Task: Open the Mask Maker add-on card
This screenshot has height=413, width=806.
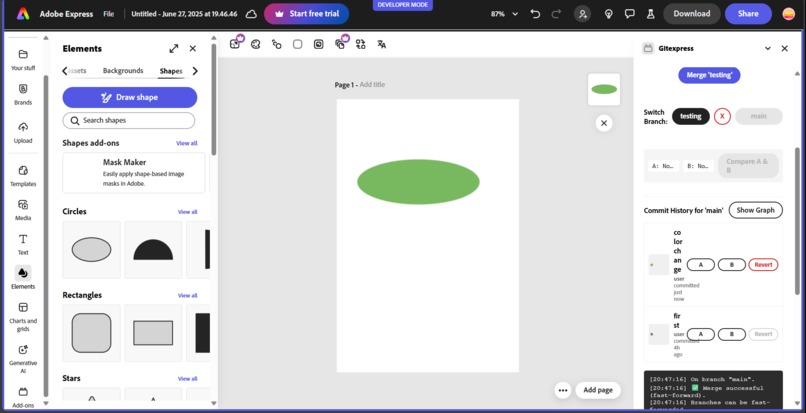Action: [134, 172]
